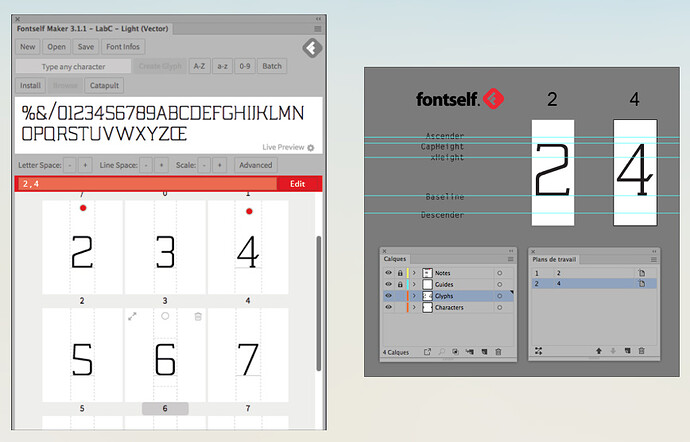The width and height of the screenshot is (690, 442).
Task: Hide the Notes layer via eye icon
Action: click(x=388, y=273)
